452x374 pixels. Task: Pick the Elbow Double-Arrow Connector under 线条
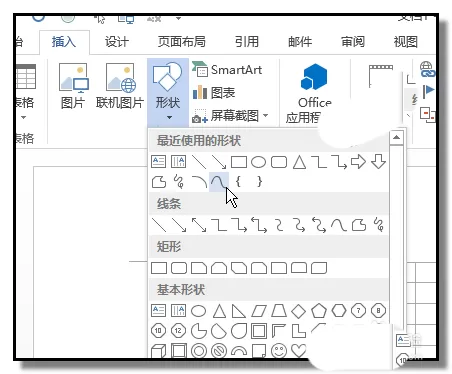pos(259,225)
